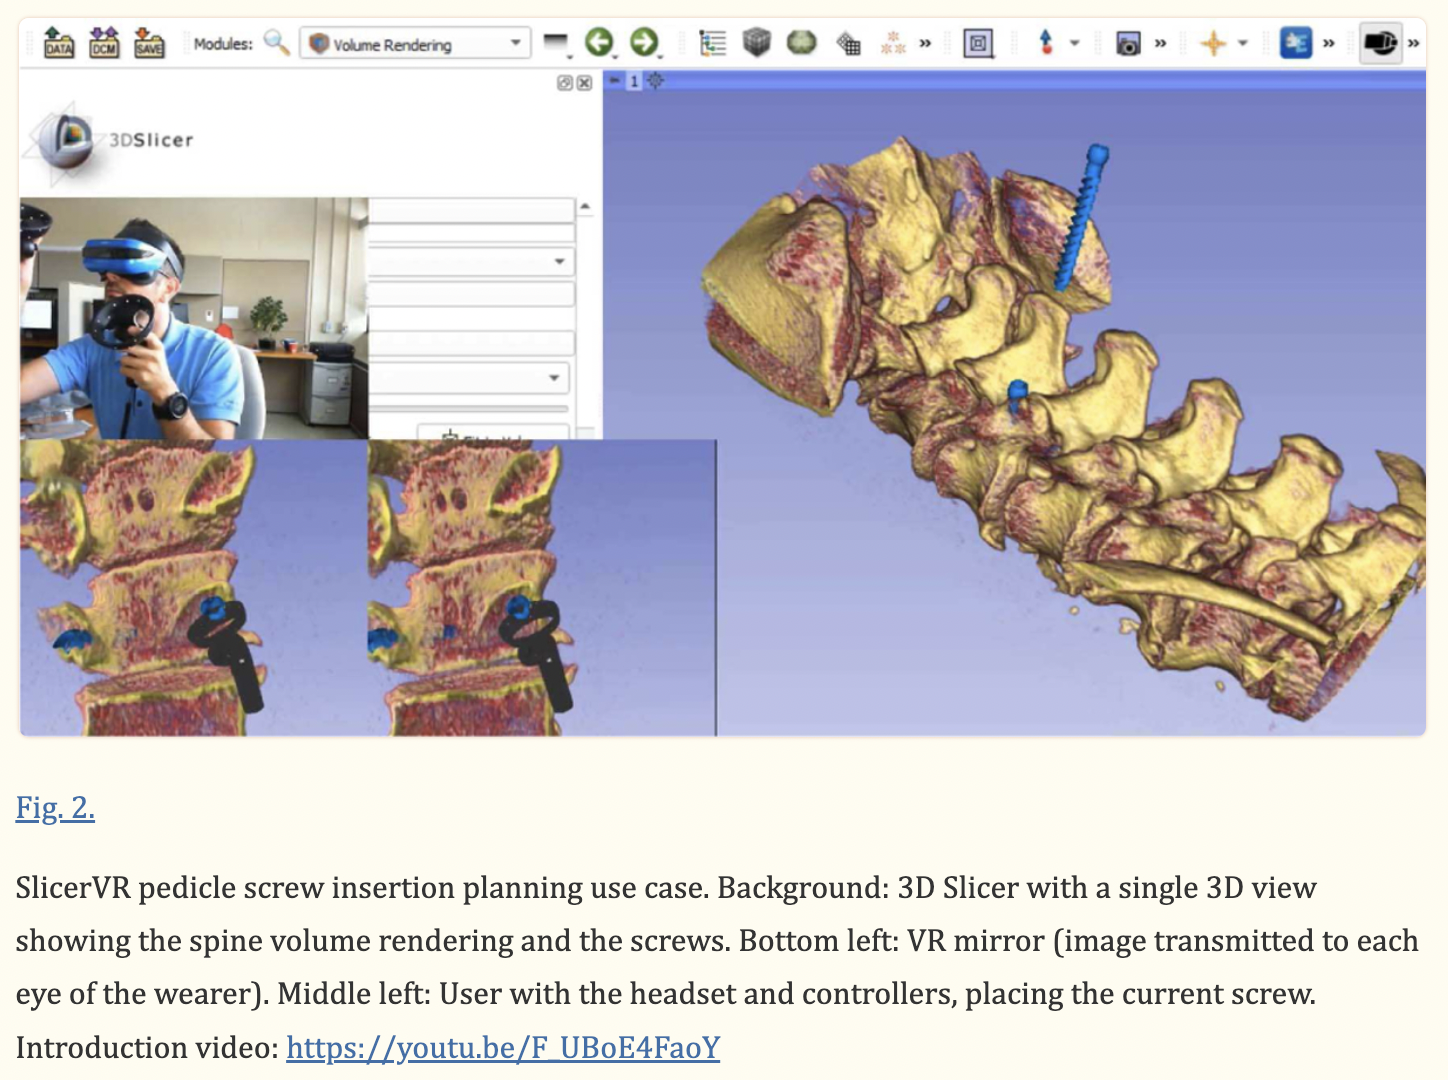
Task: Click the screenshot camera icon
Action: click(1128, 43)
